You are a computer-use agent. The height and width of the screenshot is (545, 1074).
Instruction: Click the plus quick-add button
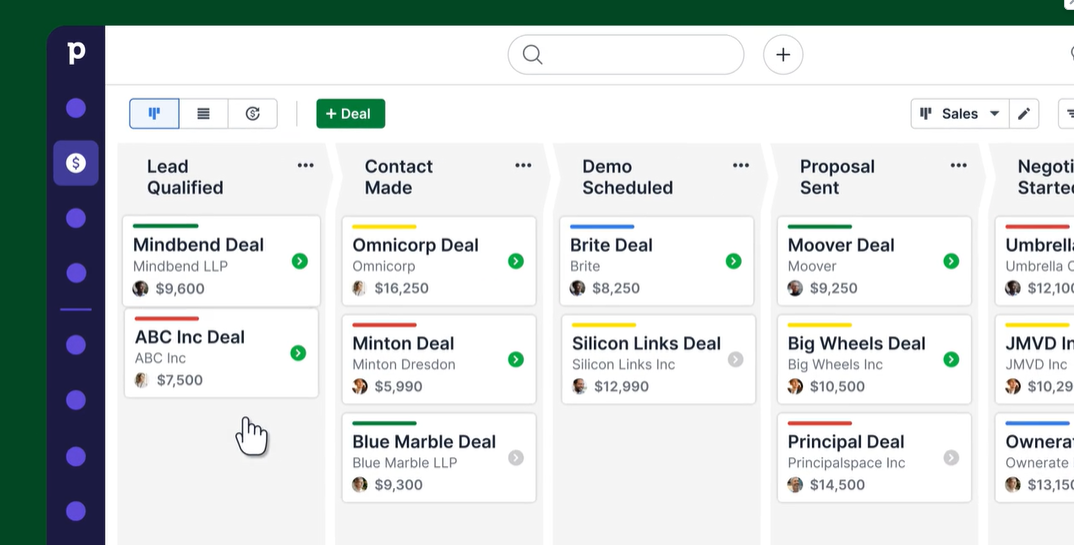coord(783,55)
